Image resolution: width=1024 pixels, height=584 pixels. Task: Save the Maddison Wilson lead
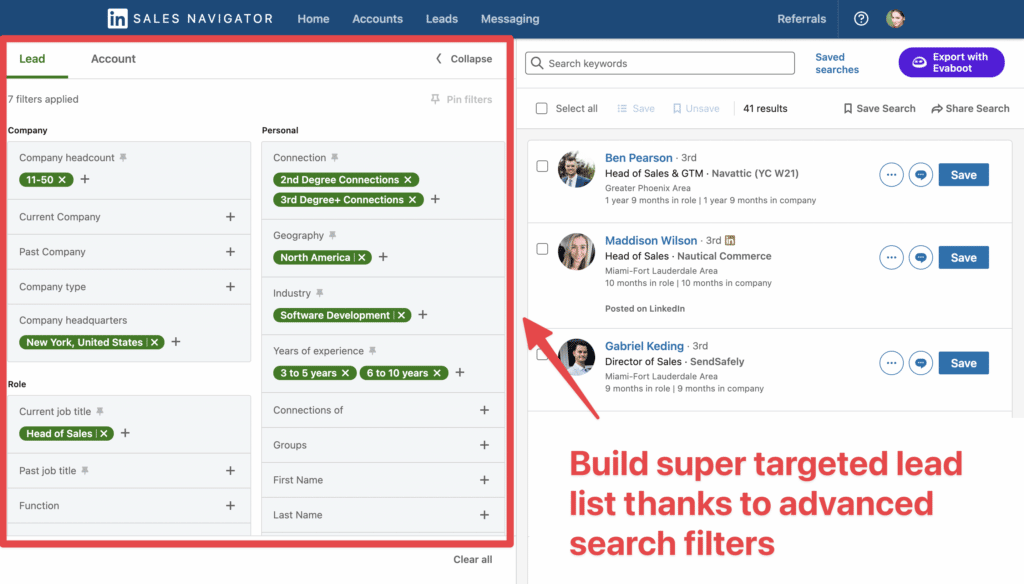963,257
